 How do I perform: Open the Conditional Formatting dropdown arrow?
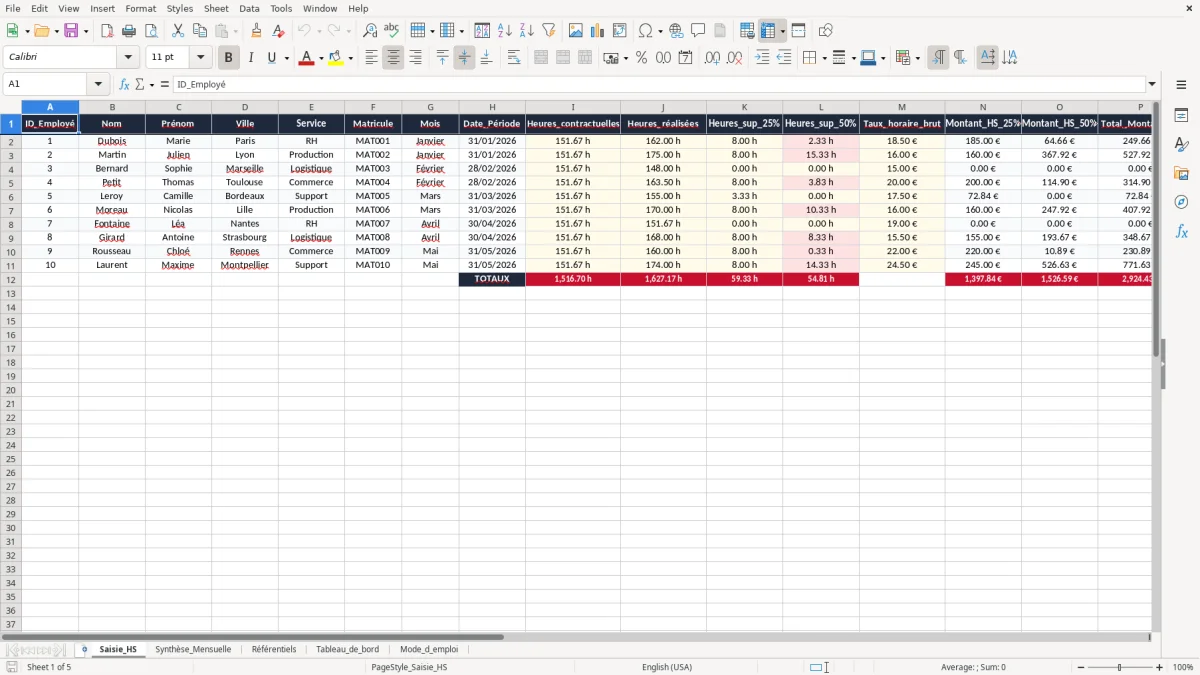coord(917,58)
